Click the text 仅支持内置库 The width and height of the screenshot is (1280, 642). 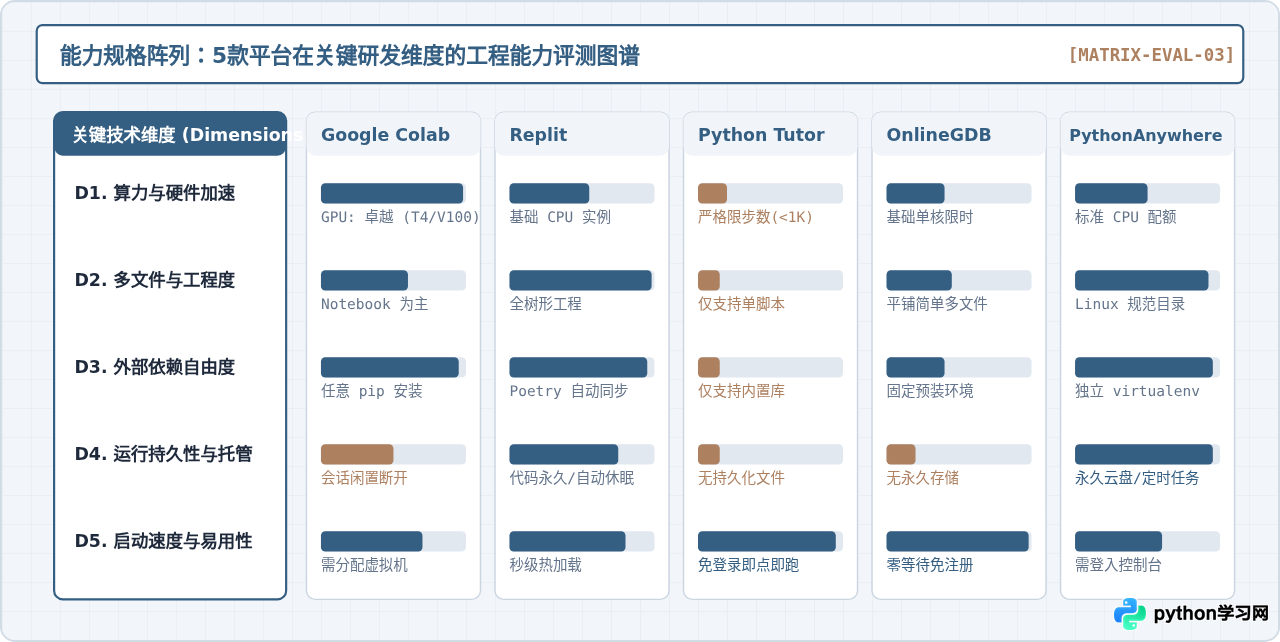(x=742, y=391)
